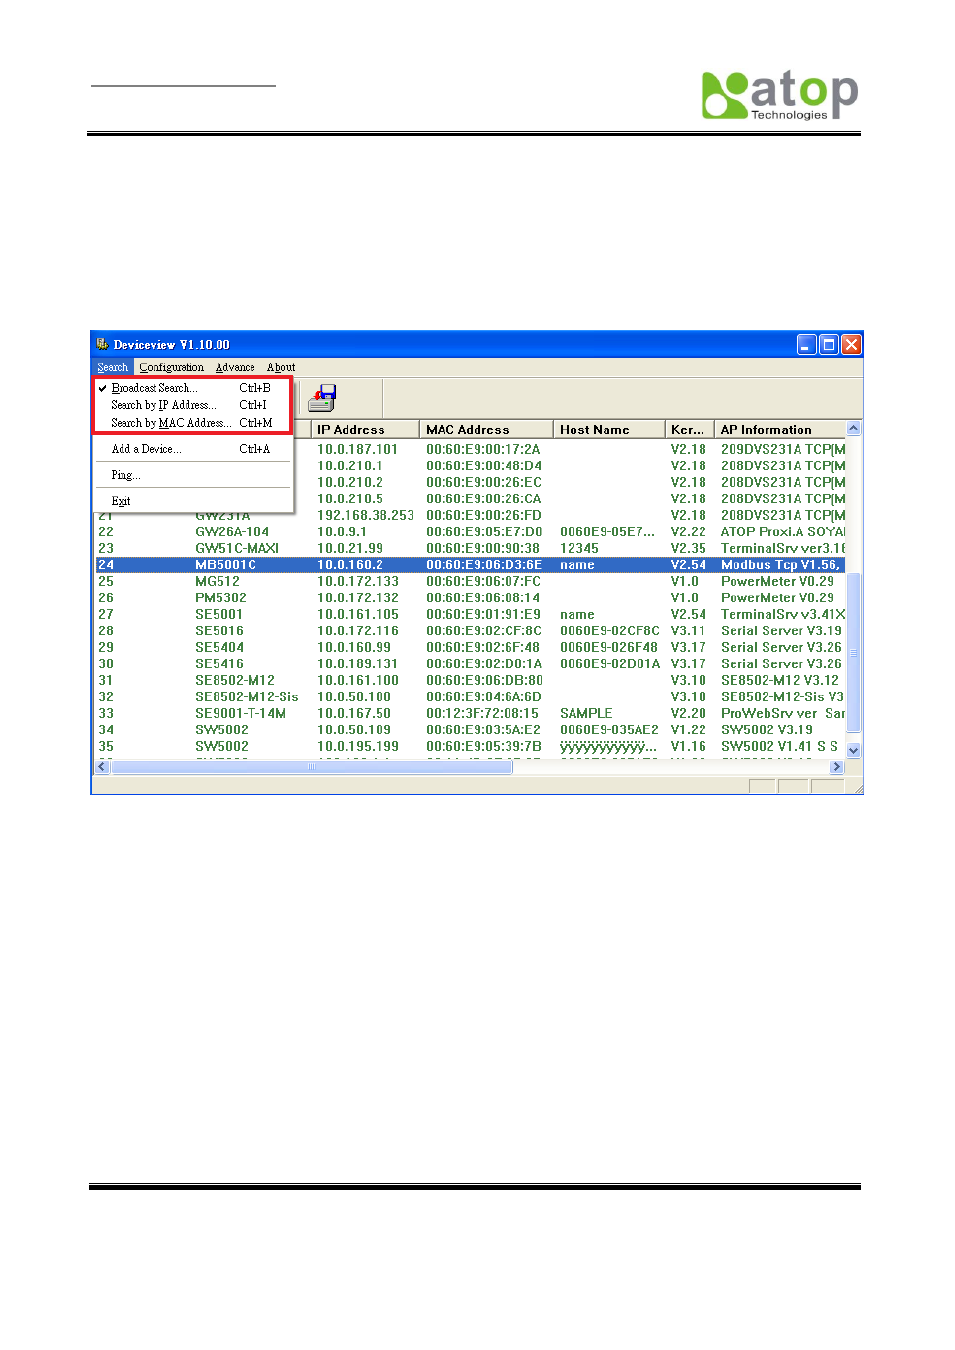Sort by Host Name column header
The image size is (955, 1350).
(609, 429)
